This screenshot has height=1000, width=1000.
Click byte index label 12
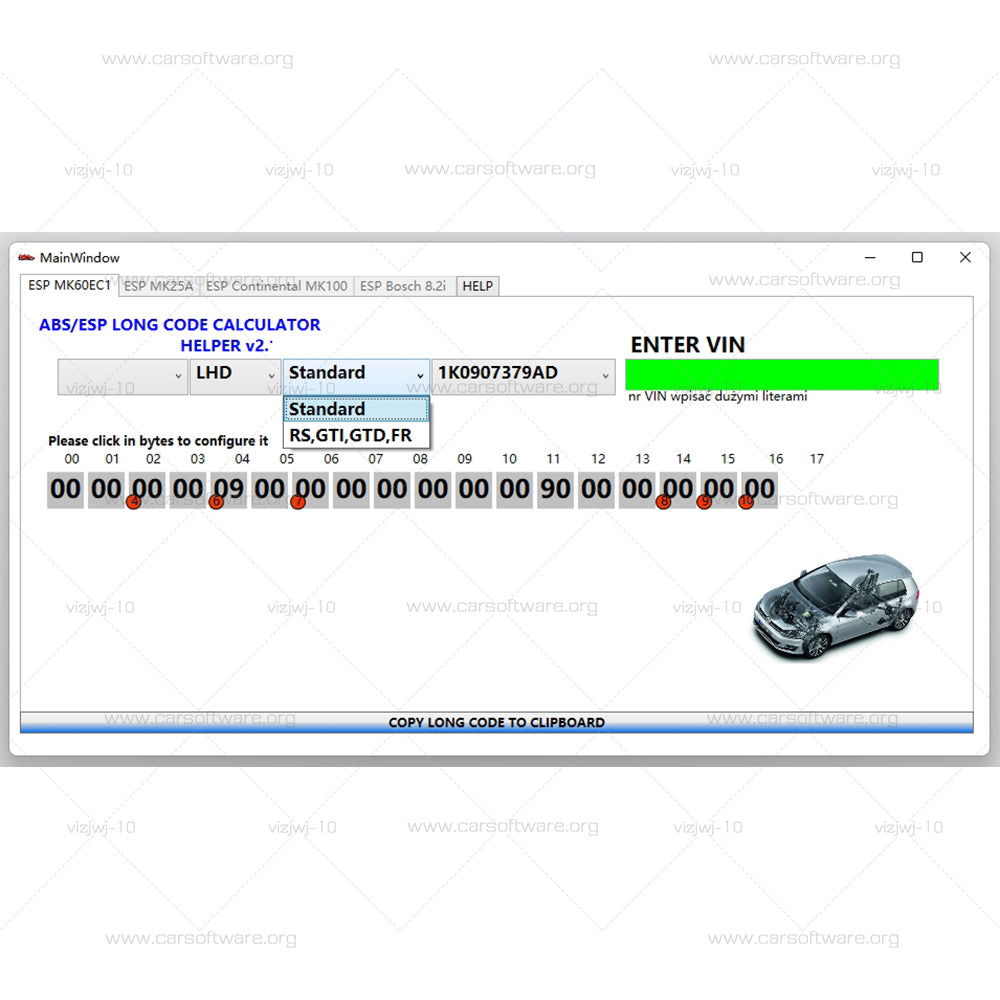tap(598, 459)
